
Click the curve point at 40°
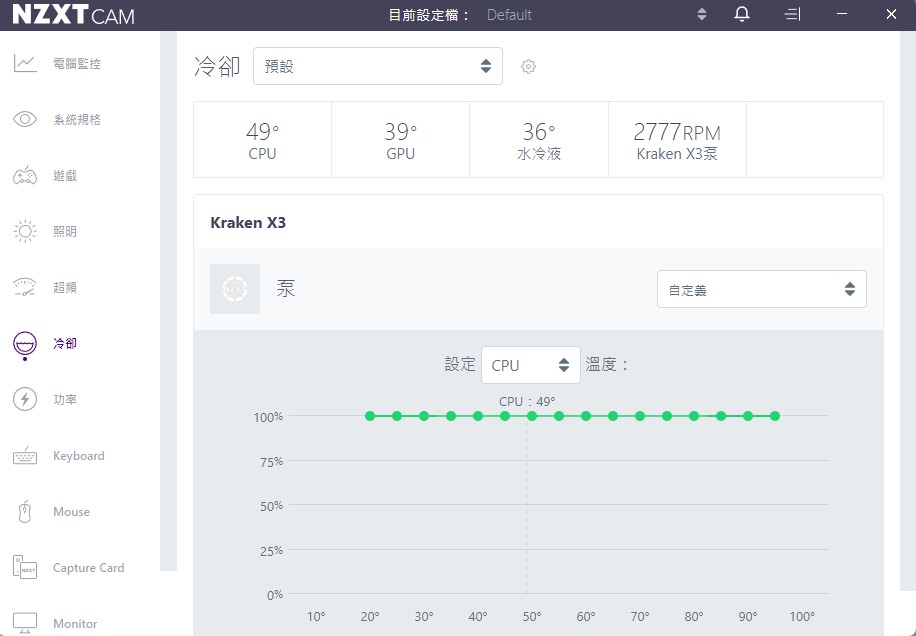pyautogui.click(x=478, y=416)
